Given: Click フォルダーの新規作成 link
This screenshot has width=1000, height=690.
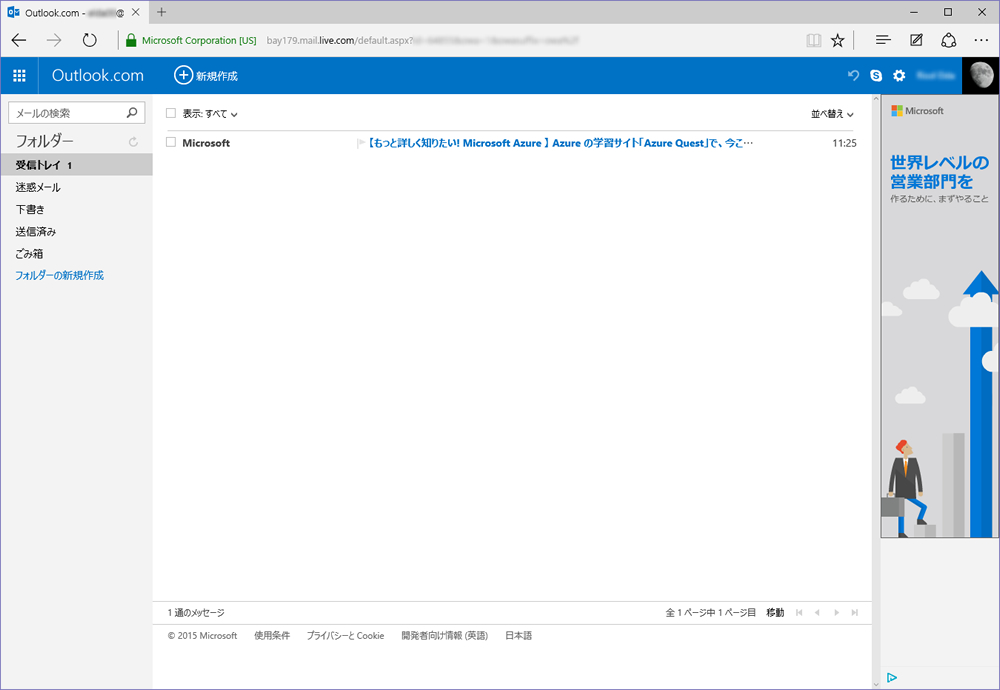Looking at the screenshot, I should click(x=59, y=275).
